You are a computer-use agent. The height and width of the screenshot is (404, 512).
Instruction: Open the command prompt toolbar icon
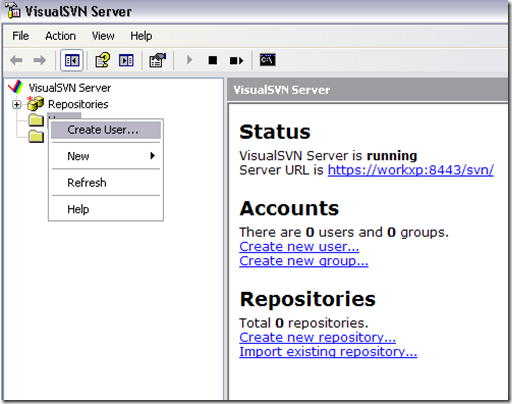pos(268,60)
